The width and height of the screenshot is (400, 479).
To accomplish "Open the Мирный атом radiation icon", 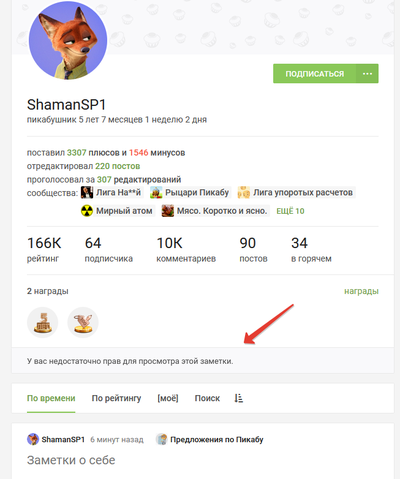I will pos(87,211).
